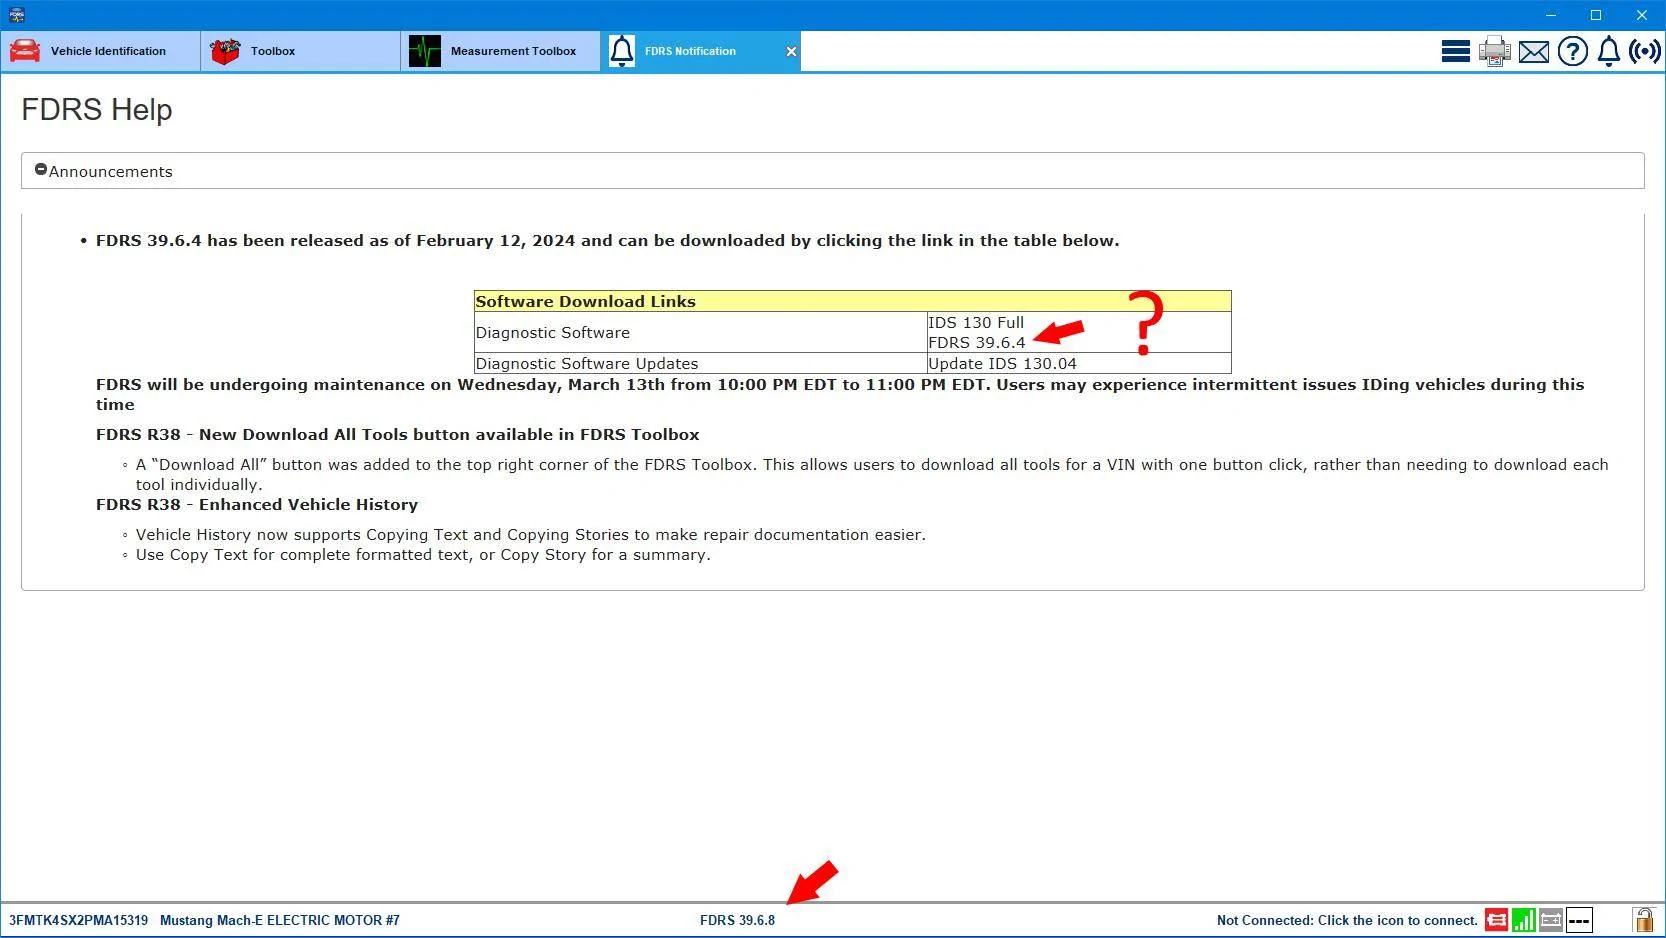The image size is (1666, 938).
Task: Click Enhanced Vehicle History announcement heading
Action: [257, 504]
